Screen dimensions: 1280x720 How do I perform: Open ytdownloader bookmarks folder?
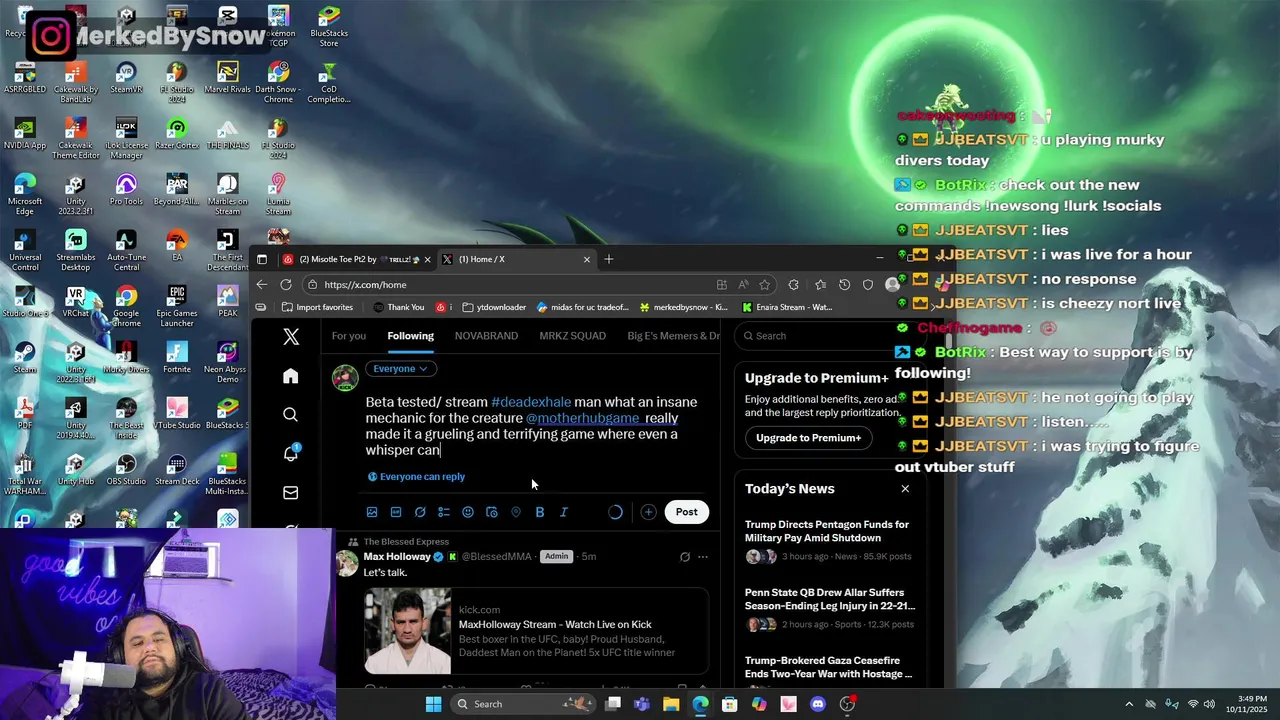click(x=495, y=307)
